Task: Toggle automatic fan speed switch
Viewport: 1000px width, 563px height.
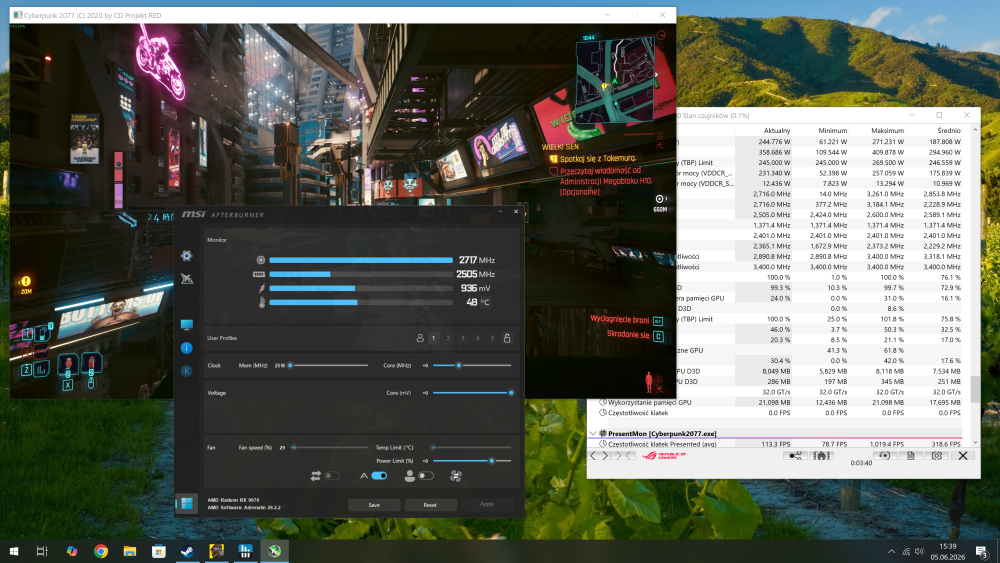Action: coord(379,476)
